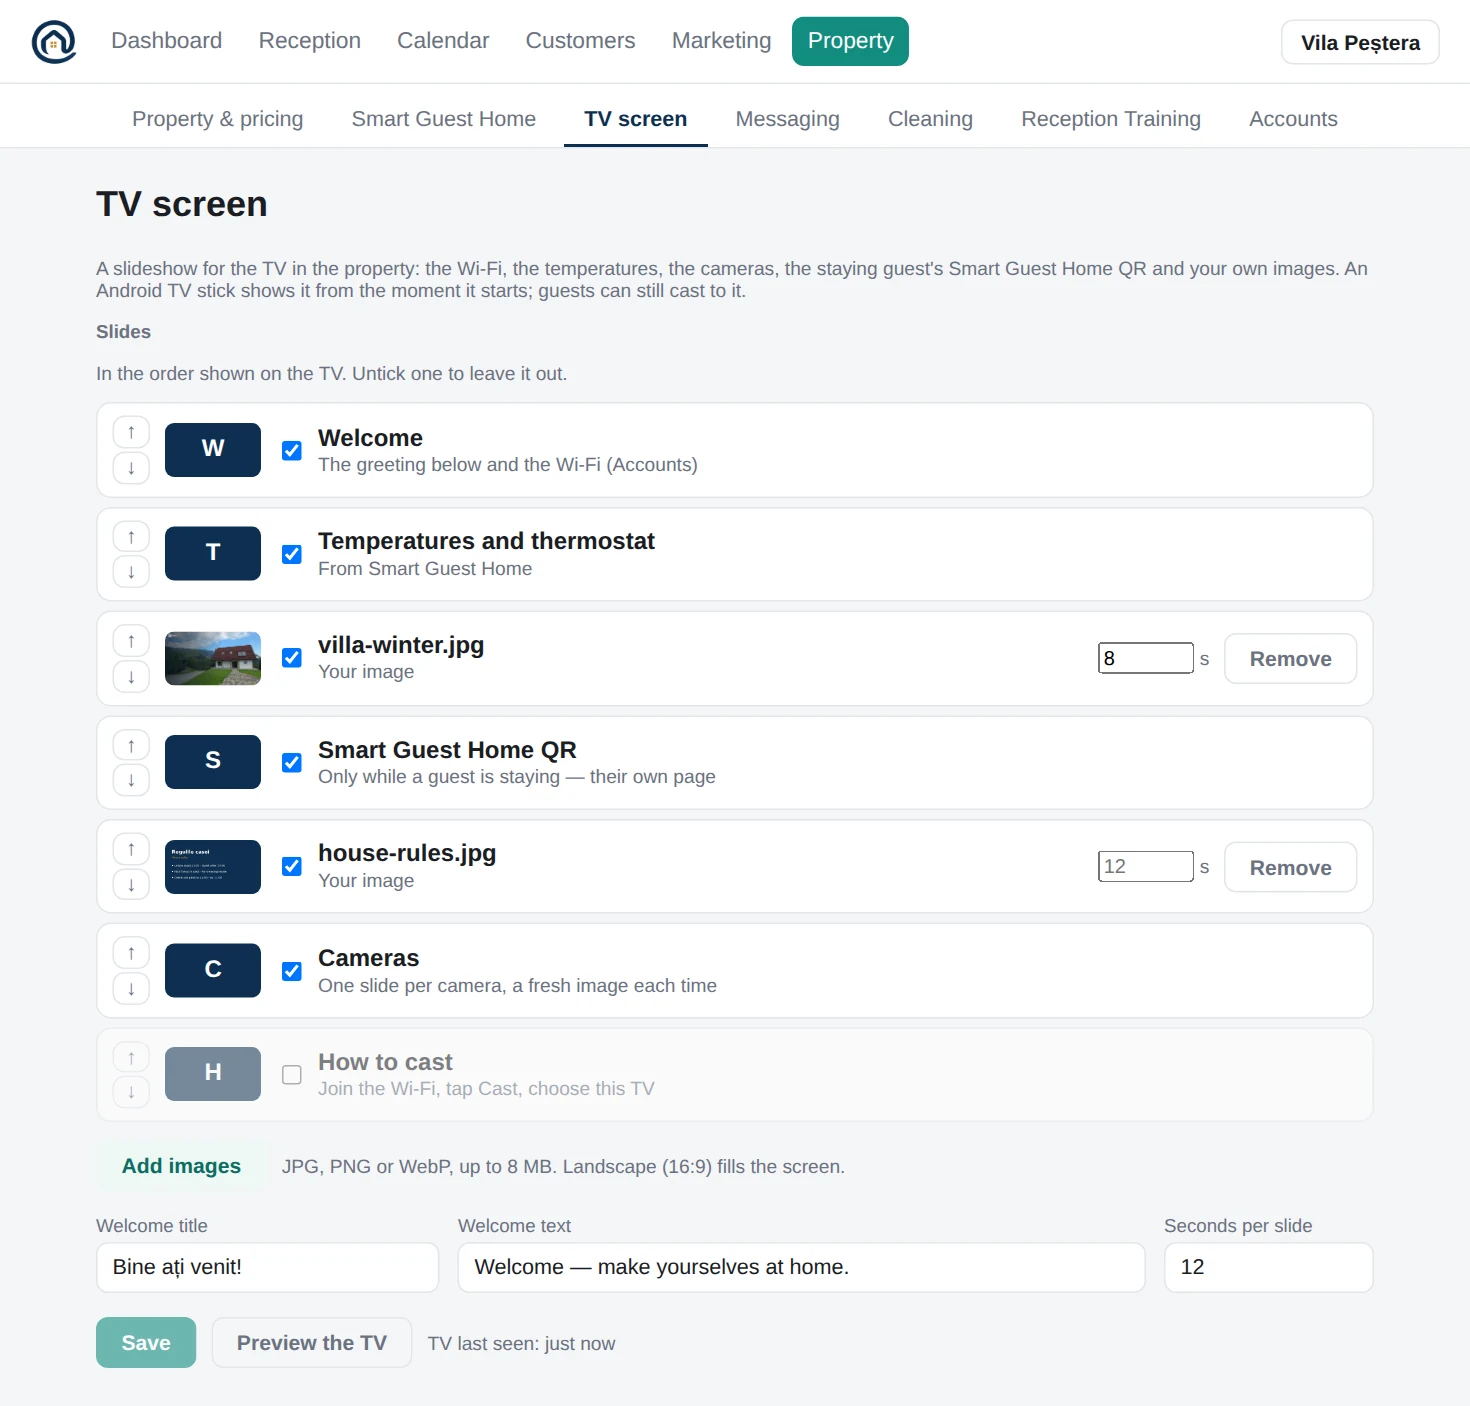
Task: Open the Smart Guest Home tab
Action: 443,119
